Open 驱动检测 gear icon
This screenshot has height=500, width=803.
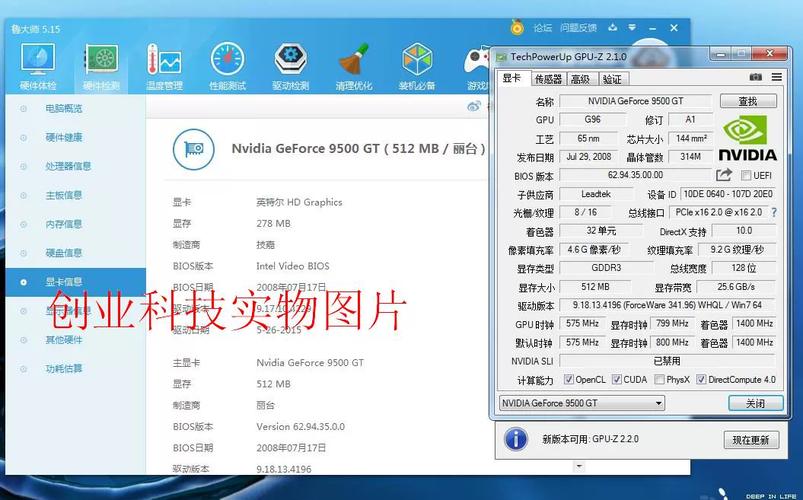(x=290, y=67)
